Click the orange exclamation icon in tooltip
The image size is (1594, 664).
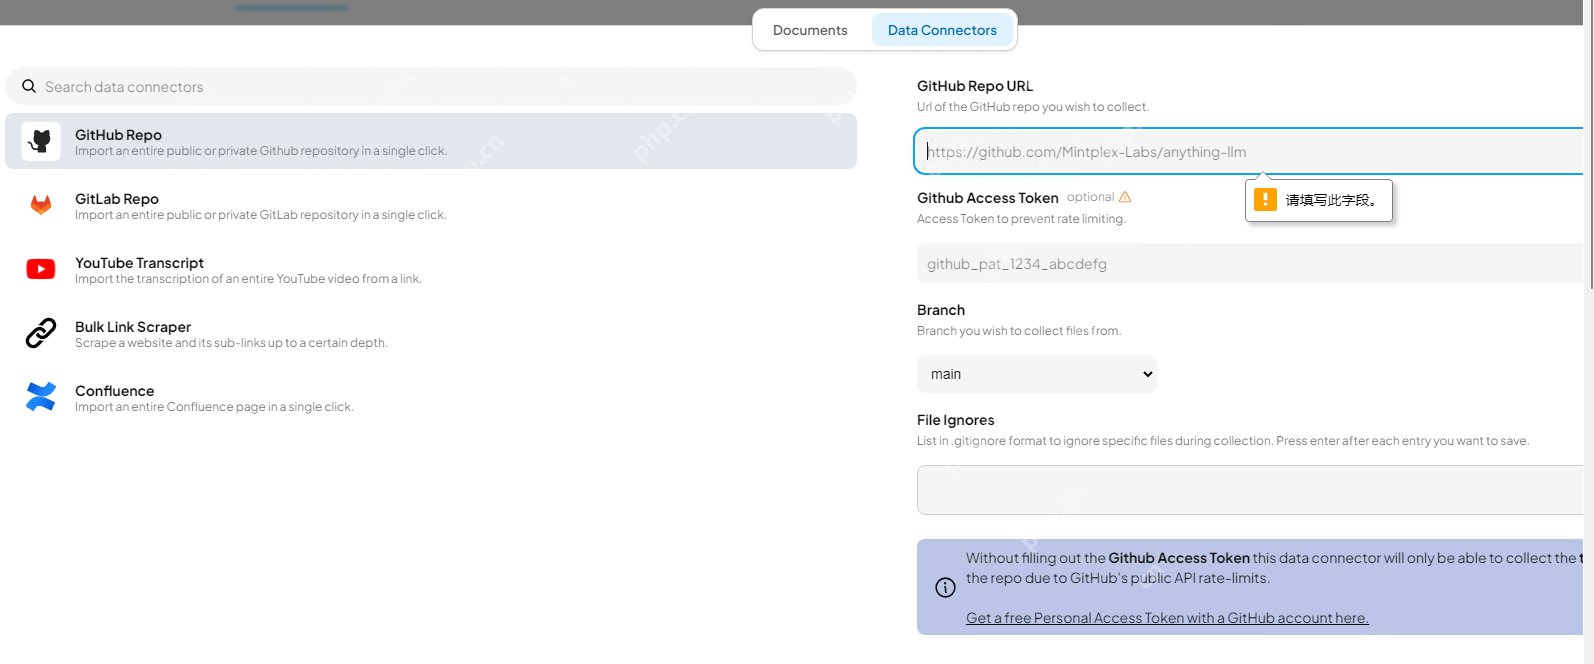pyautogui.click(x=1265, y=200)
